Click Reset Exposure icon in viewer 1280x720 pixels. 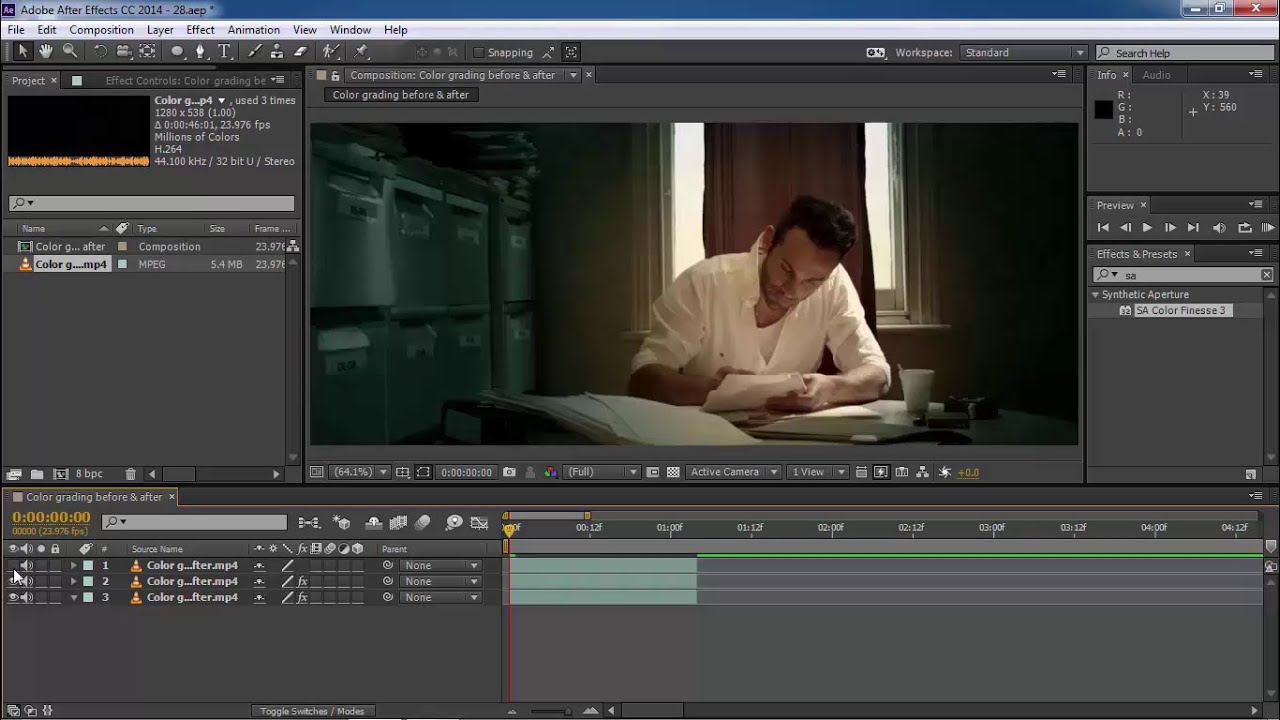coord(945,472)
